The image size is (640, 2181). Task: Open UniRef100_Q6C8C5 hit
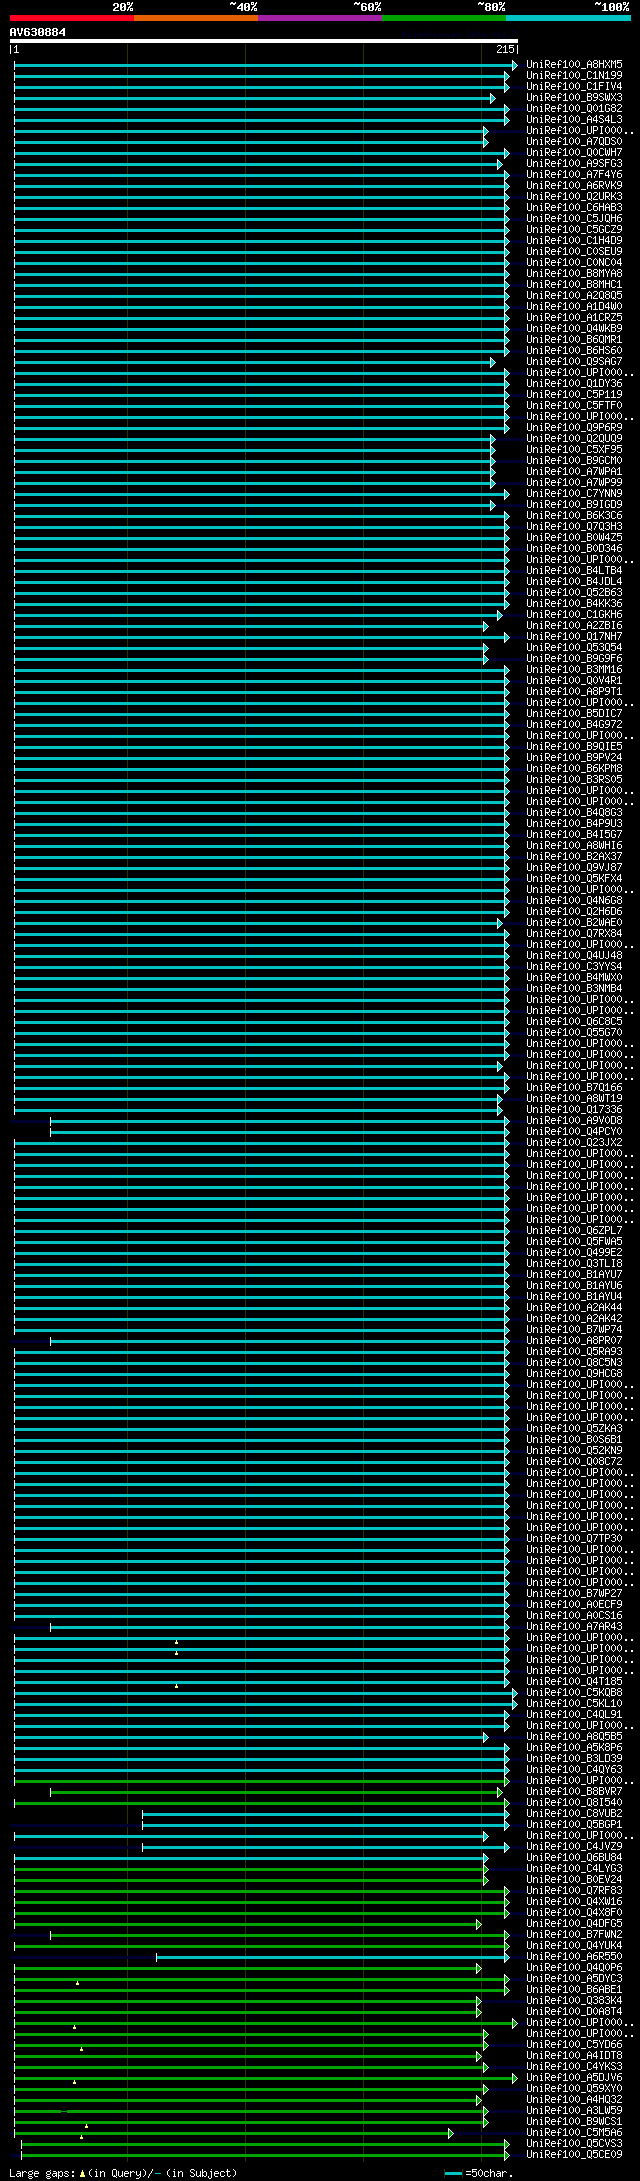click(574, 1021)
